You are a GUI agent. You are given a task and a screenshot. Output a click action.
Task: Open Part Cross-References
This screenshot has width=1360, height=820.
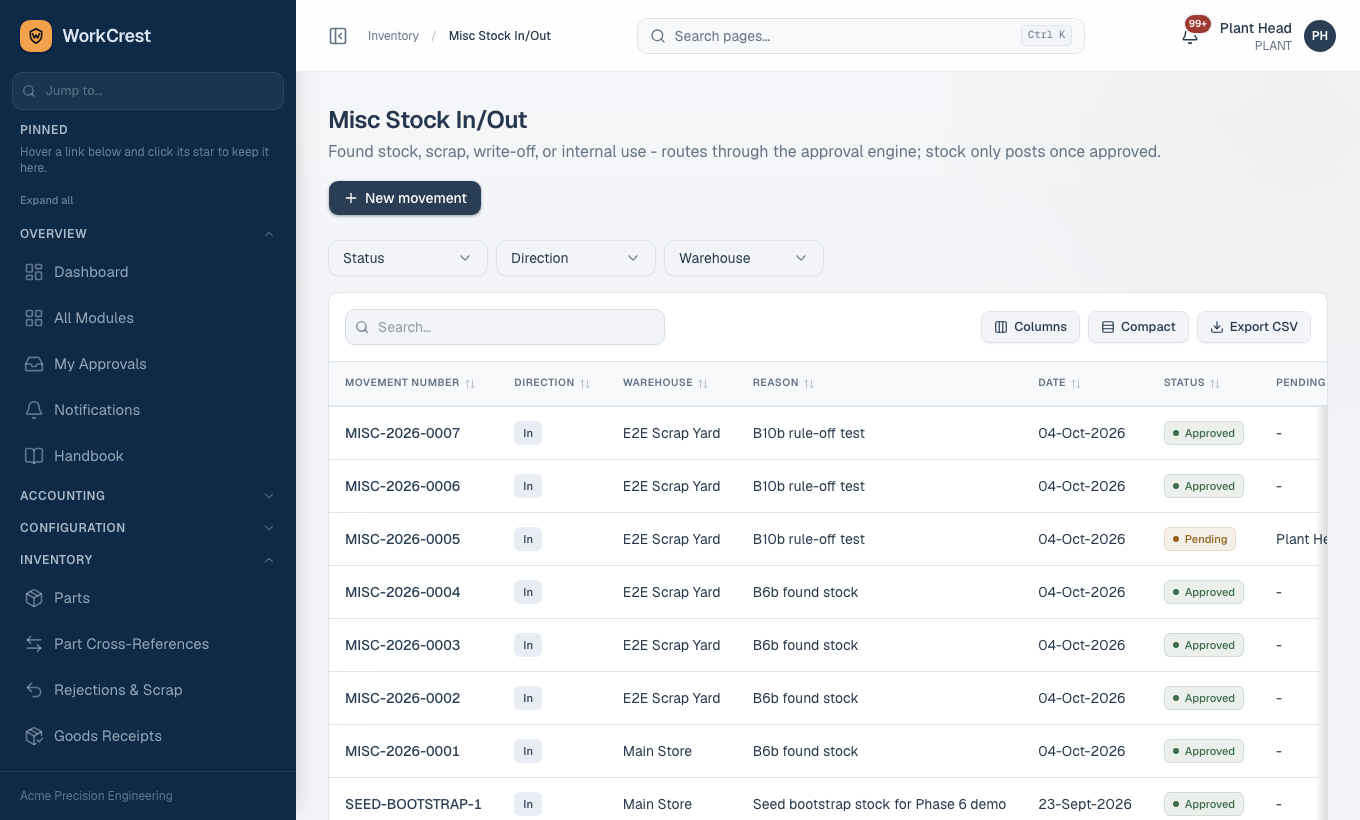[x=148, y=644]
